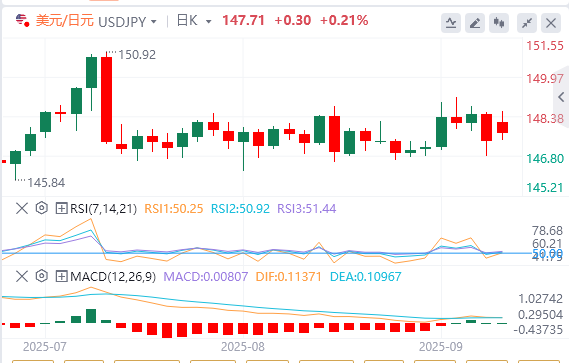Select the pencil drawing tool
This screenshot has width=569, height=363.
475,23
